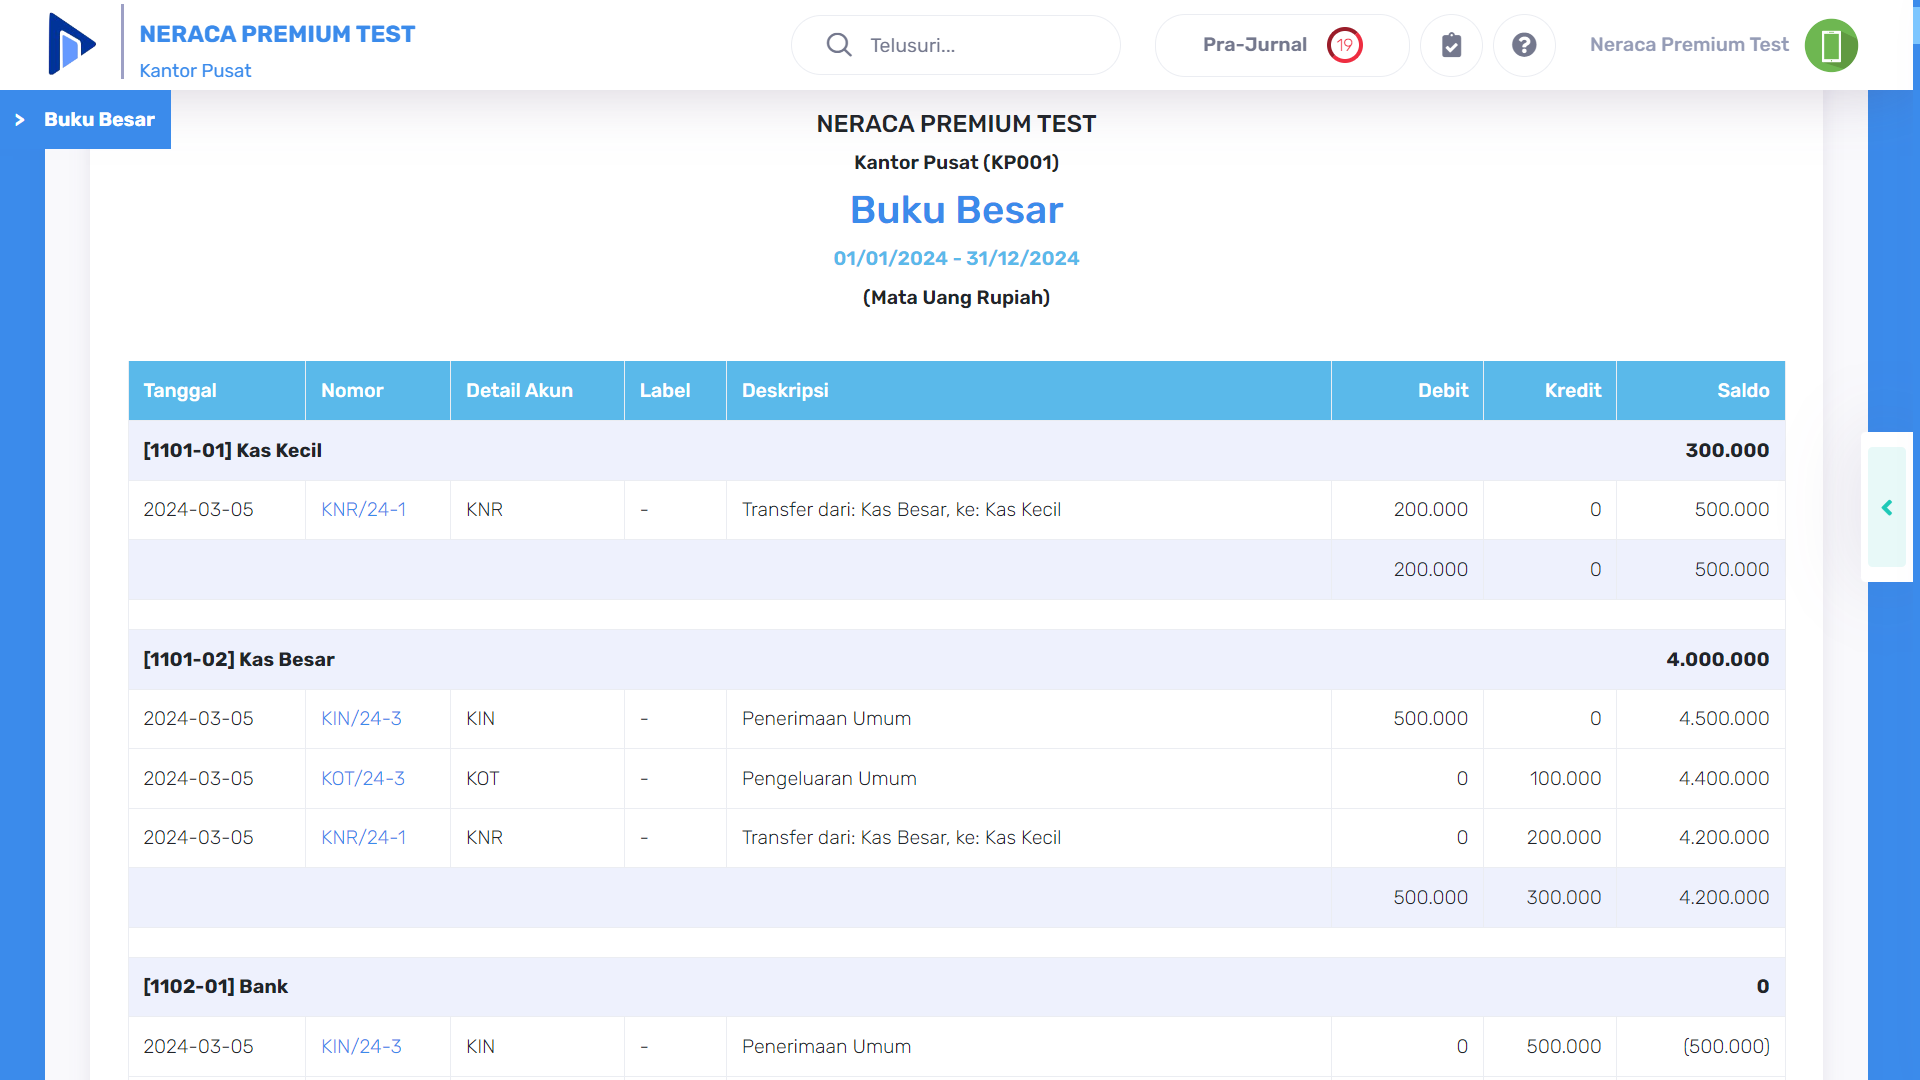The width and height of the screenshot is (1920, 1080).
Task: Expand the Buku Besar sidebar arrow
Action: point(19,120)
